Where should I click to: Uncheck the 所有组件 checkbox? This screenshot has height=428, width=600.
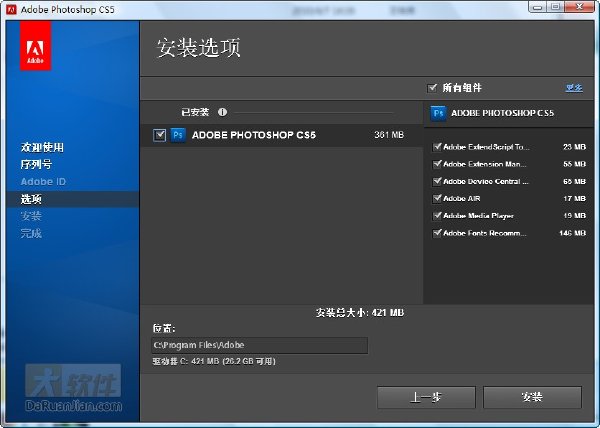click(432, 88)
